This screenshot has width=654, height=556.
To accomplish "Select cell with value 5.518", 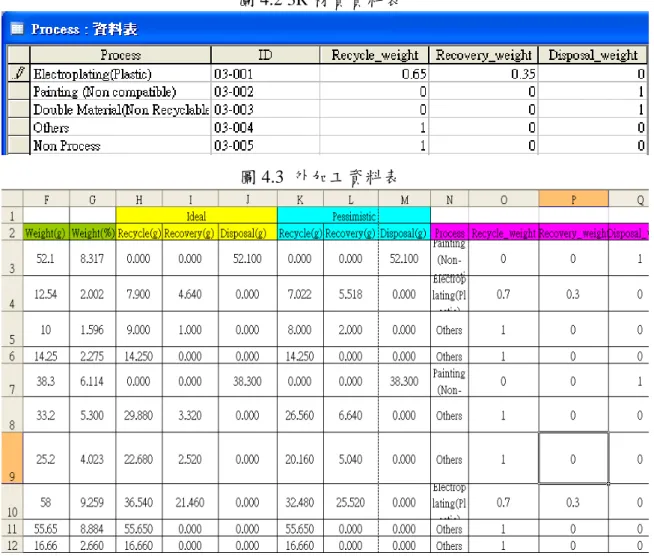I will pos(351,294).
